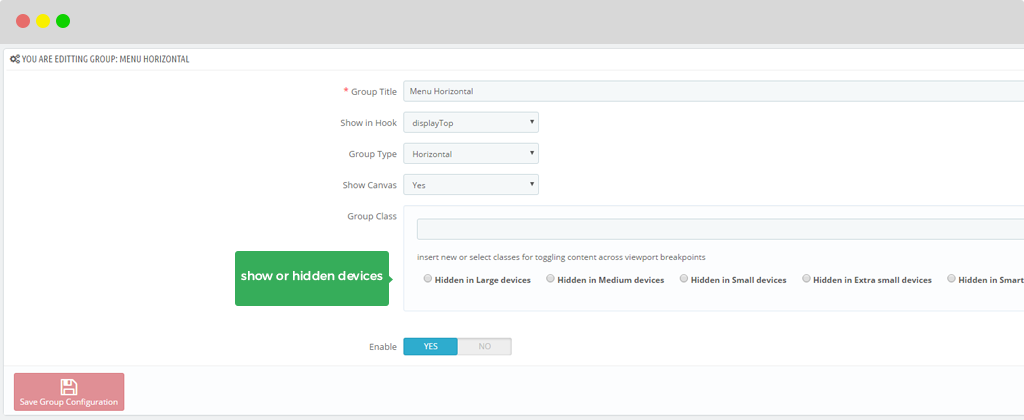
Task: Click the 'Group Class' label
Action: tap(372, 216)
